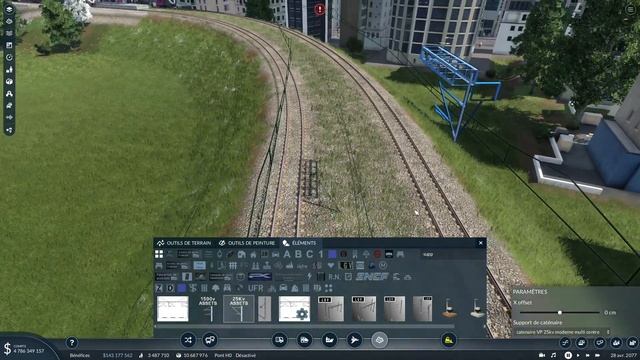The width and height of the screenshot is (640, 360).
Task: Select the letter A asset category
Action: pyautogui.click(x=287, y=254)
